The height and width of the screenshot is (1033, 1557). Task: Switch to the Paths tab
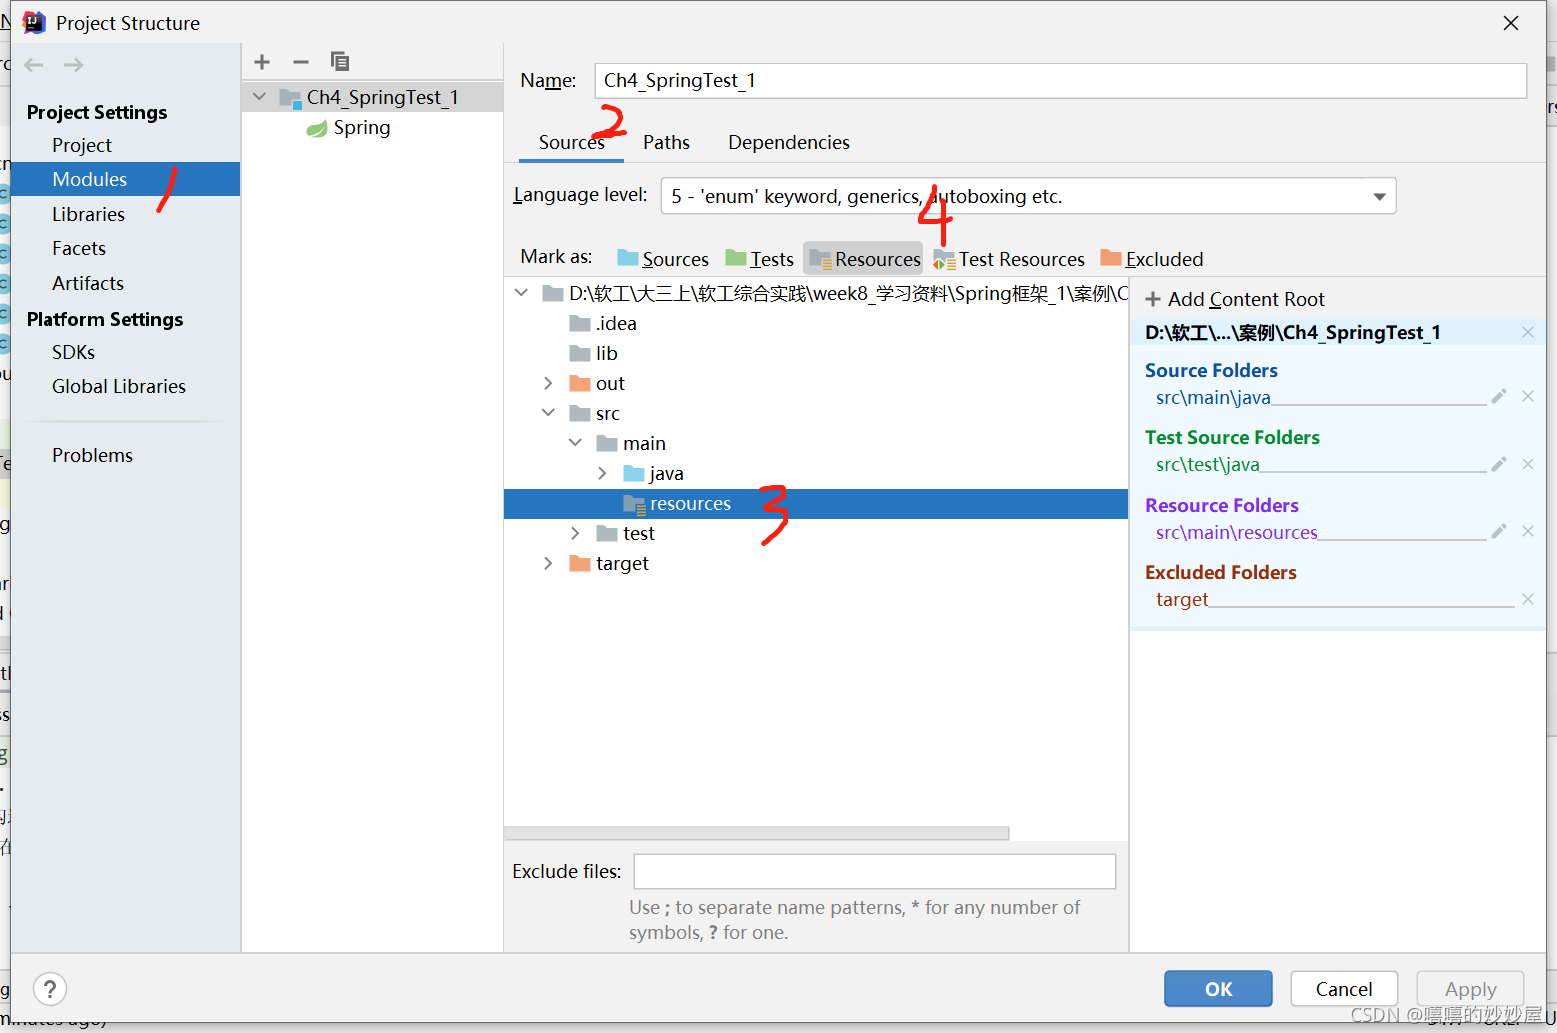click(x=666, y=142)
